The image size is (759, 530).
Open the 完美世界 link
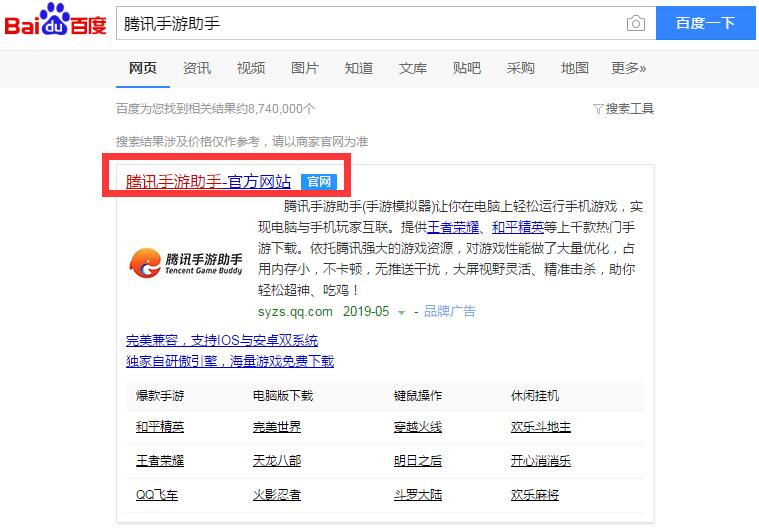click(x=277, y=427)
